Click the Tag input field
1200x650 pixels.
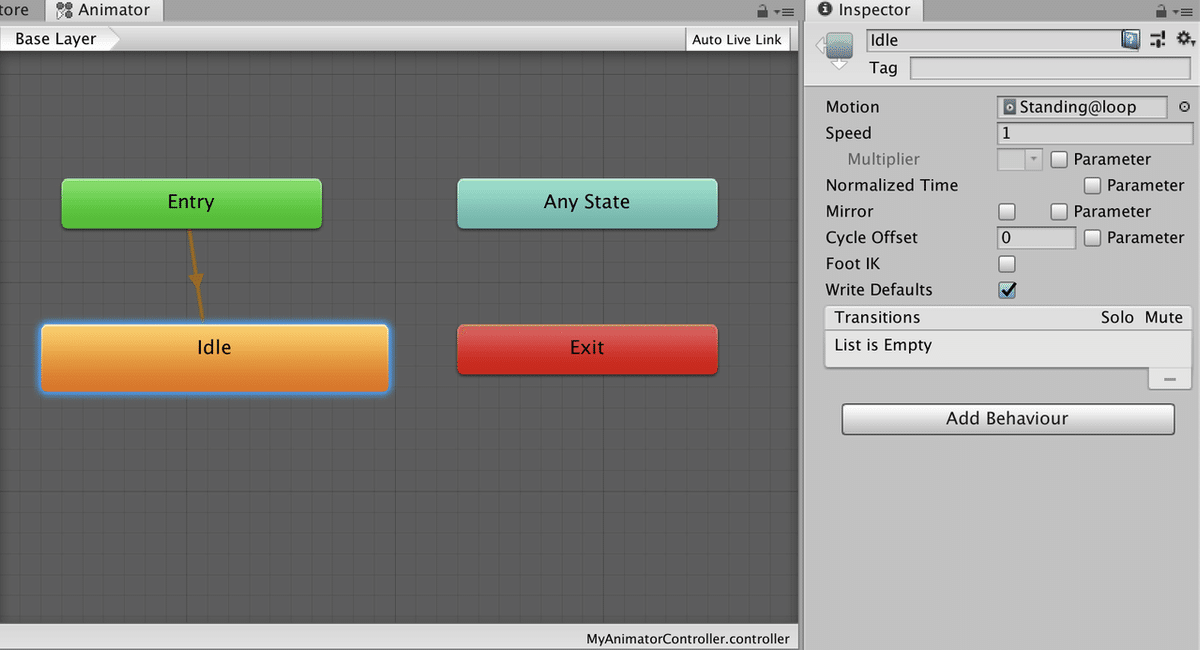point(1050,68)
